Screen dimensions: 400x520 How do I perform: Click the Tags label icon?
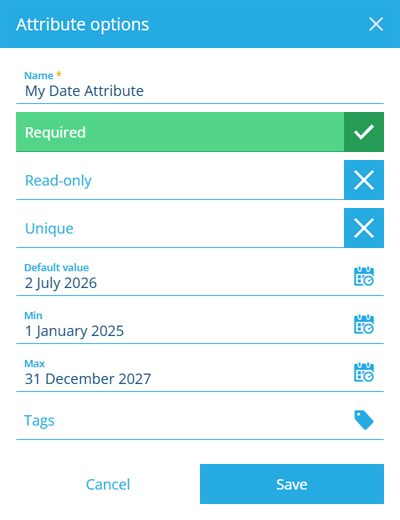[364, 420]
